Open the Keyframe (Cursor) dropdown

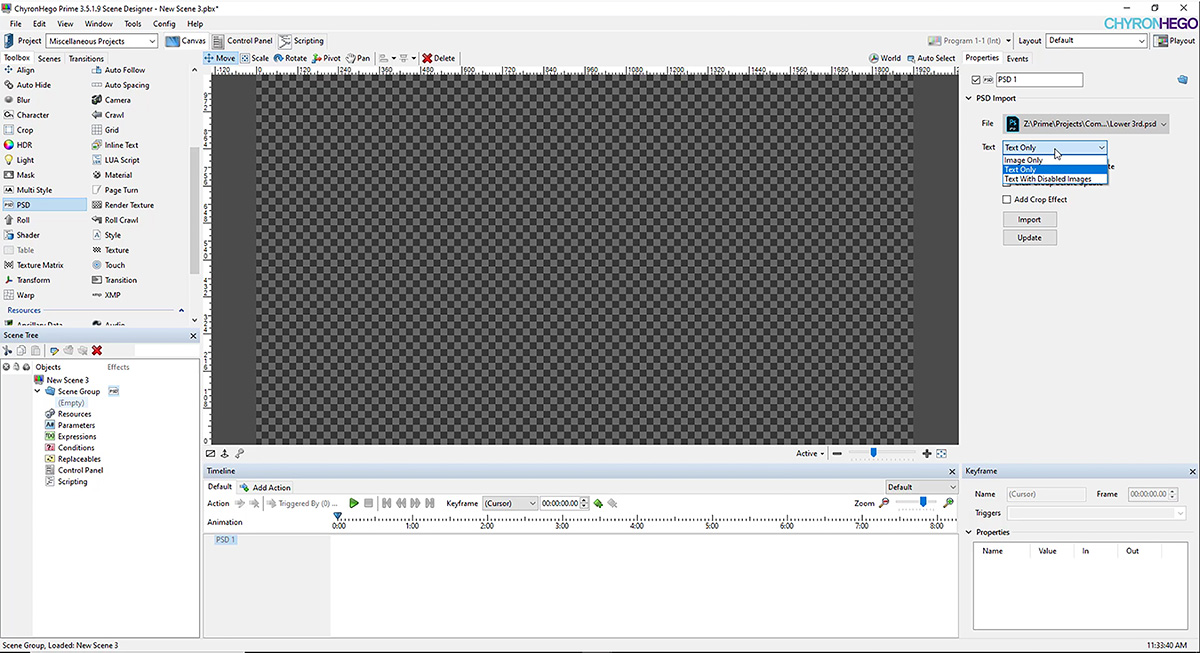coord(510,503)
